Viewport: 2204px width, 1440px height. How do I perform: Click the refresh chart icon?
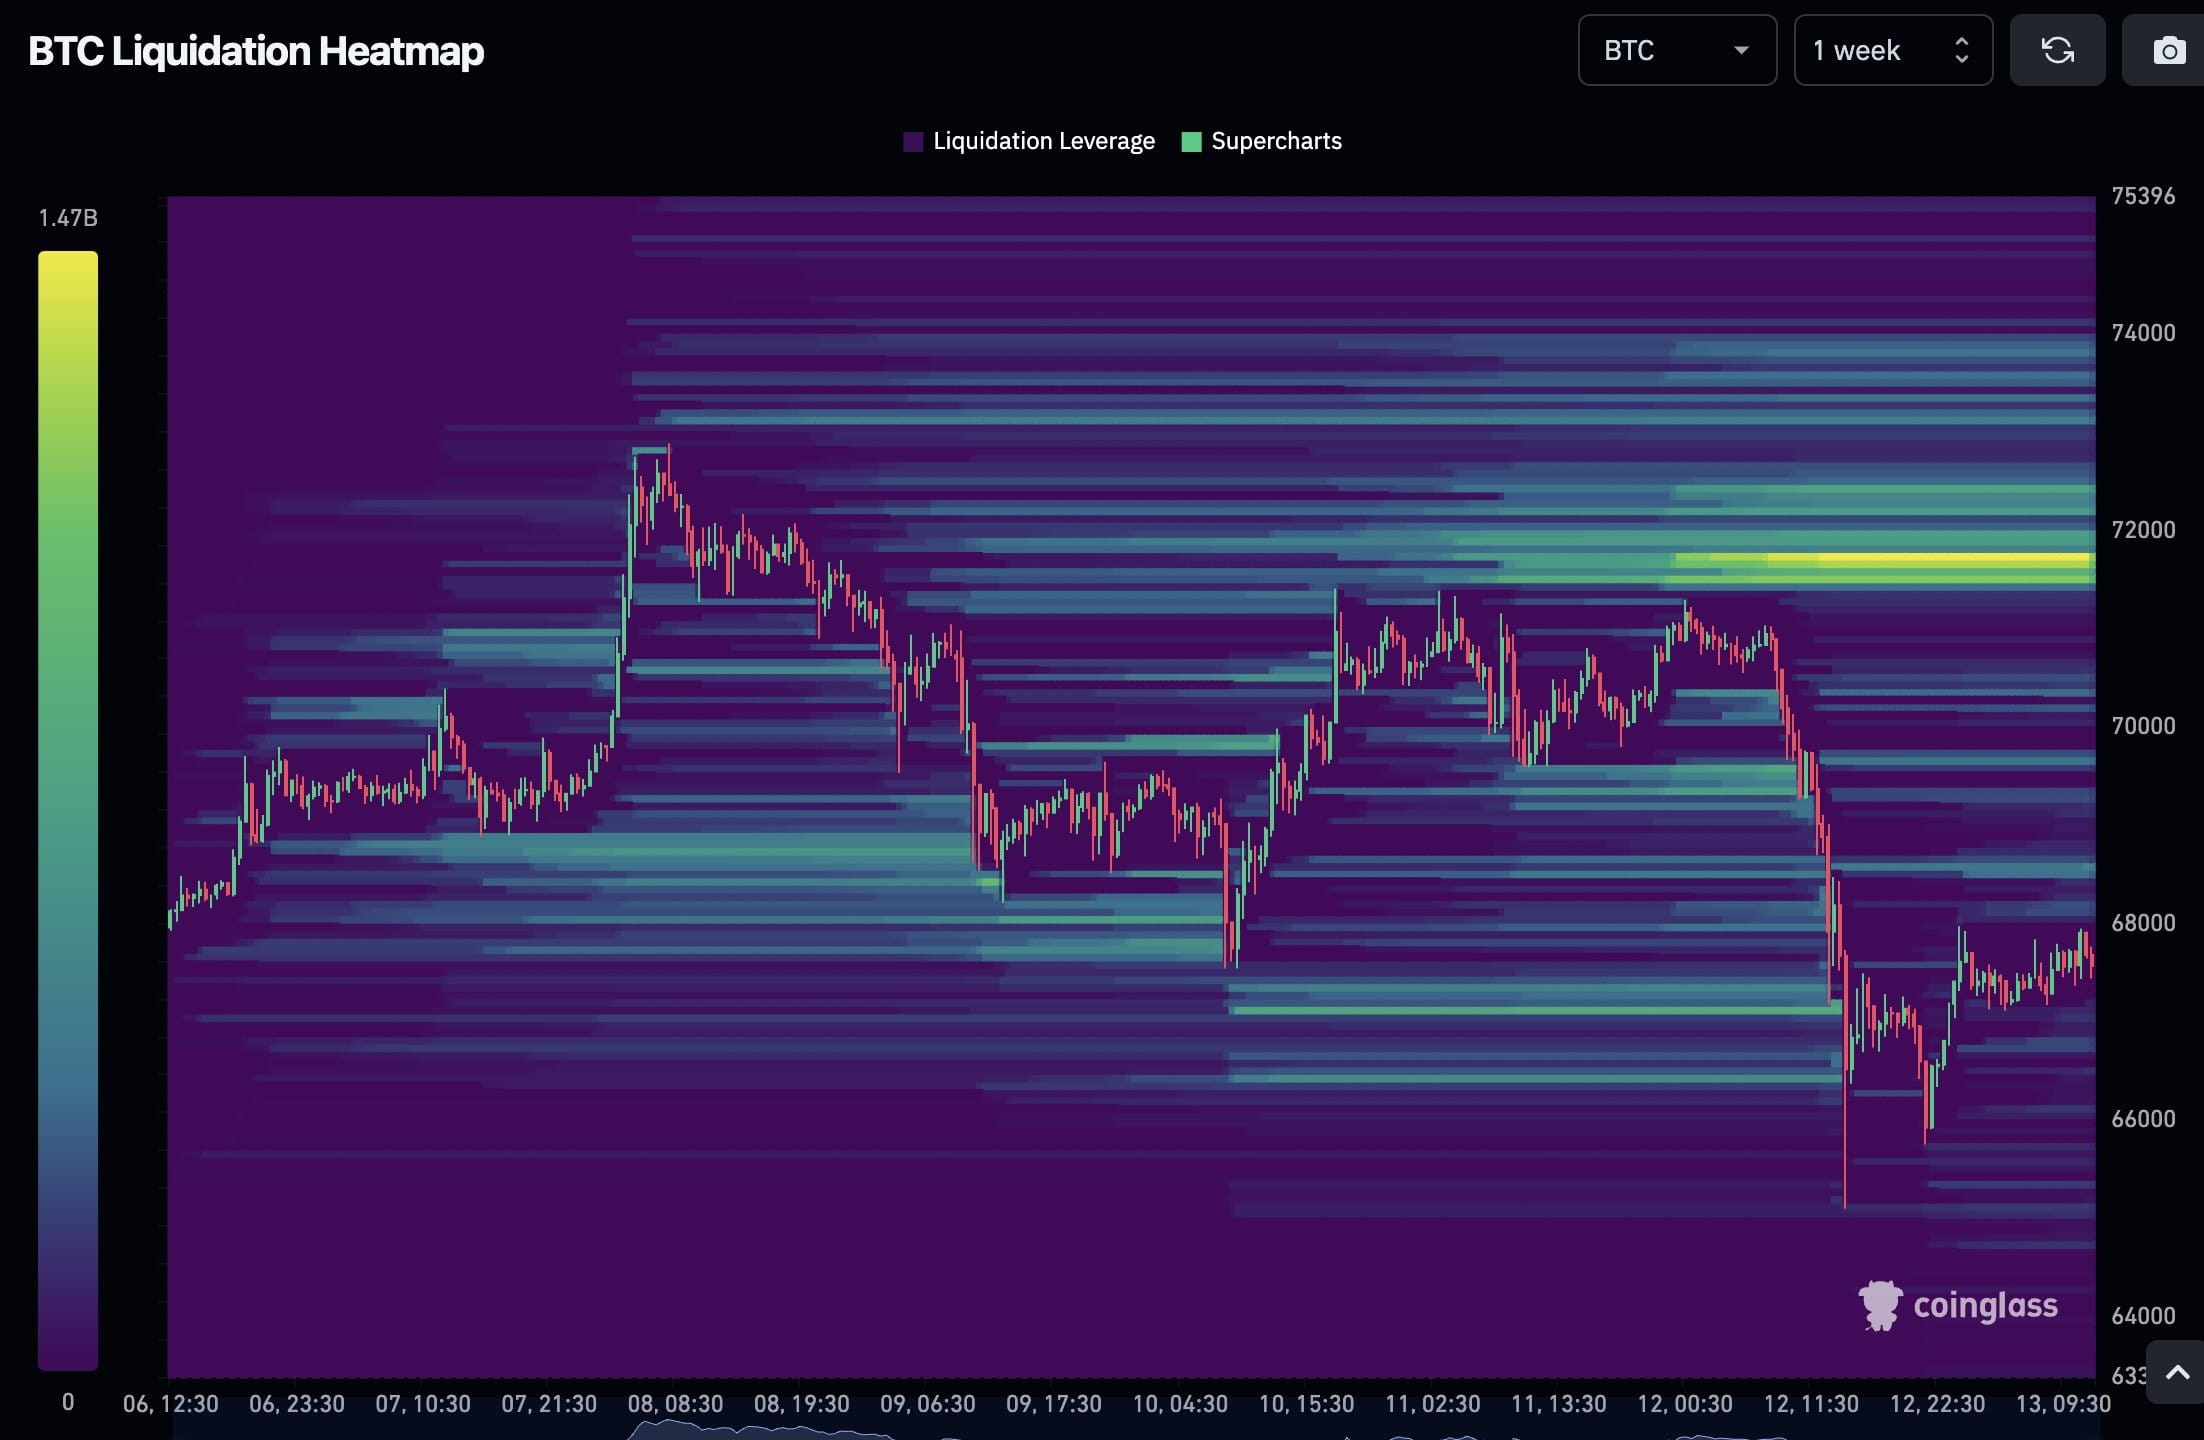pos(2058,50)
